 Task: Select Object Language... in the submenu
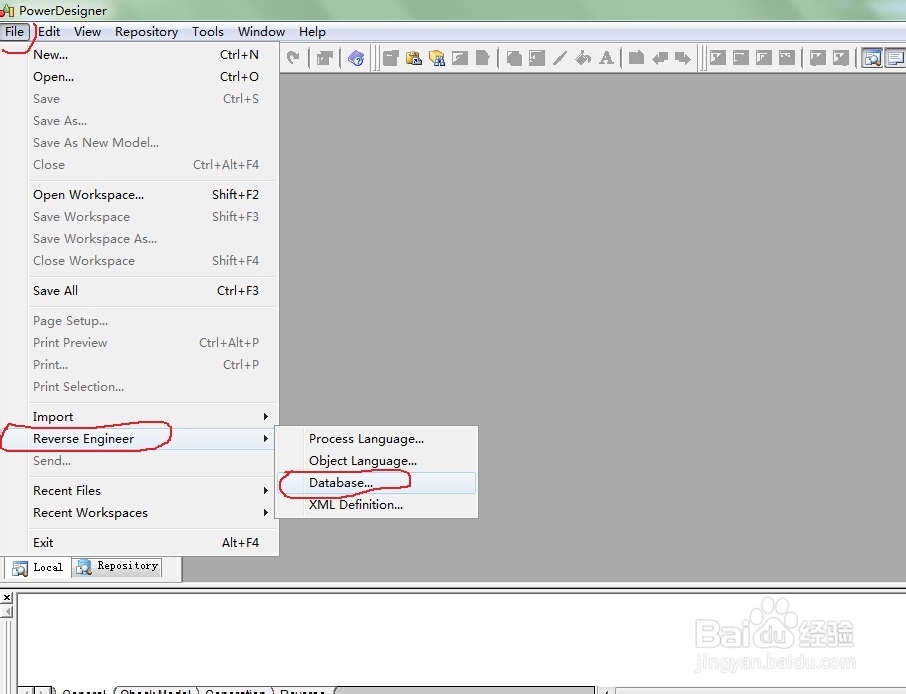pos(376,461)
